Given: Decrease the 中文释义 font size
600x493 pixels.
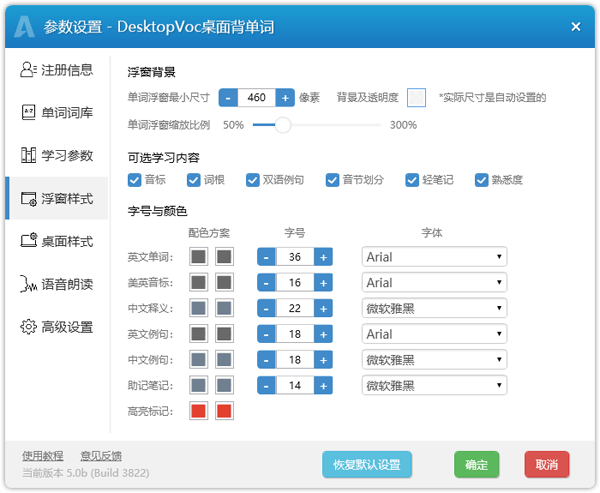Looking at the screenshot, I should coord(266,308).
